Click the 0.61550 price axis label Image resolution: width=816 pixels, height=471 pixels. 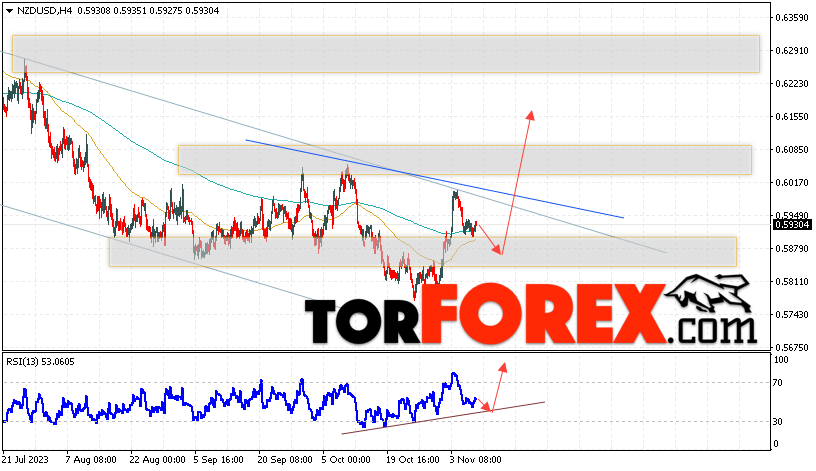(792, 117)
